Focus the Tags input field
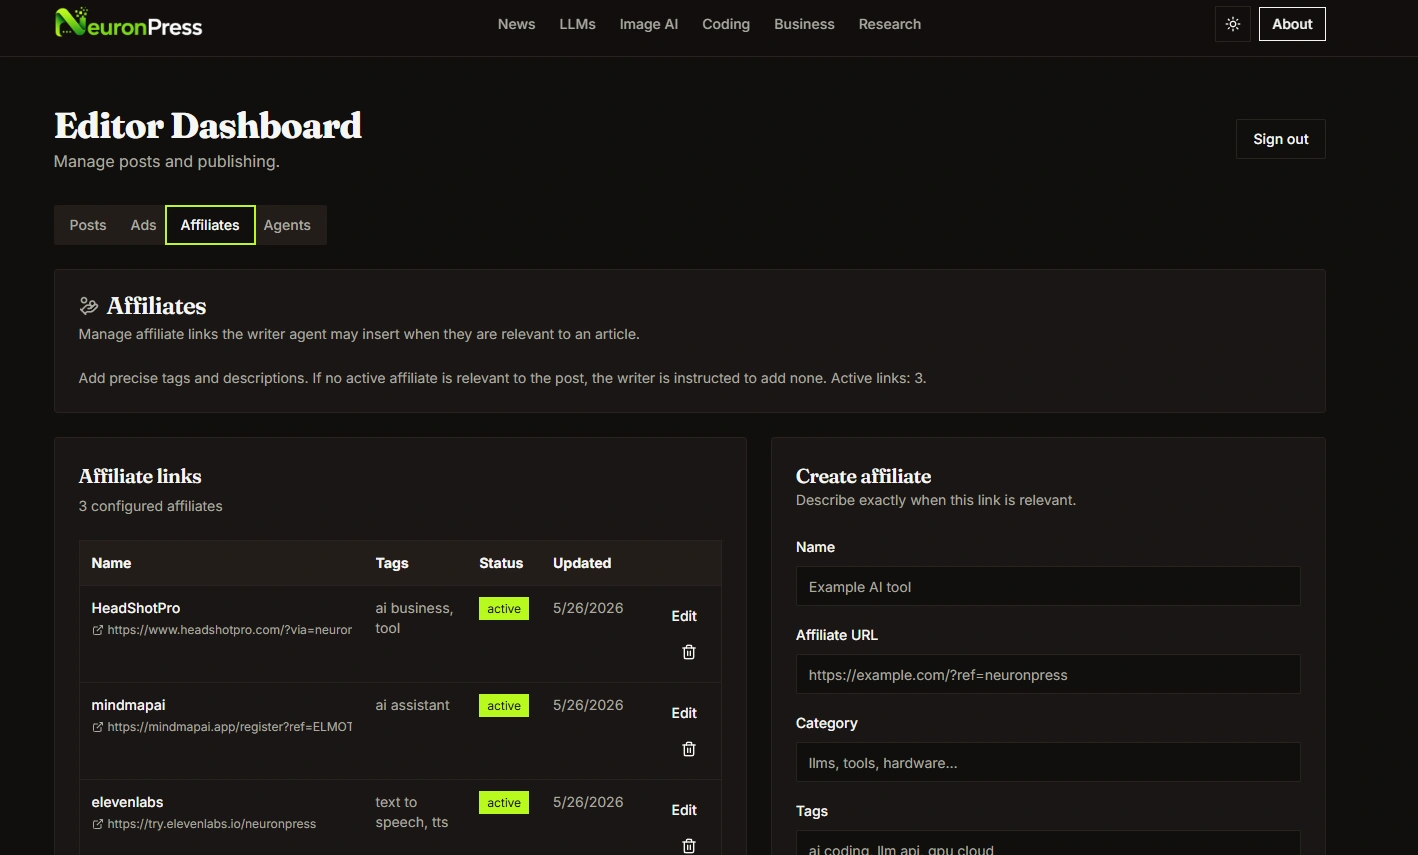 1048,843
